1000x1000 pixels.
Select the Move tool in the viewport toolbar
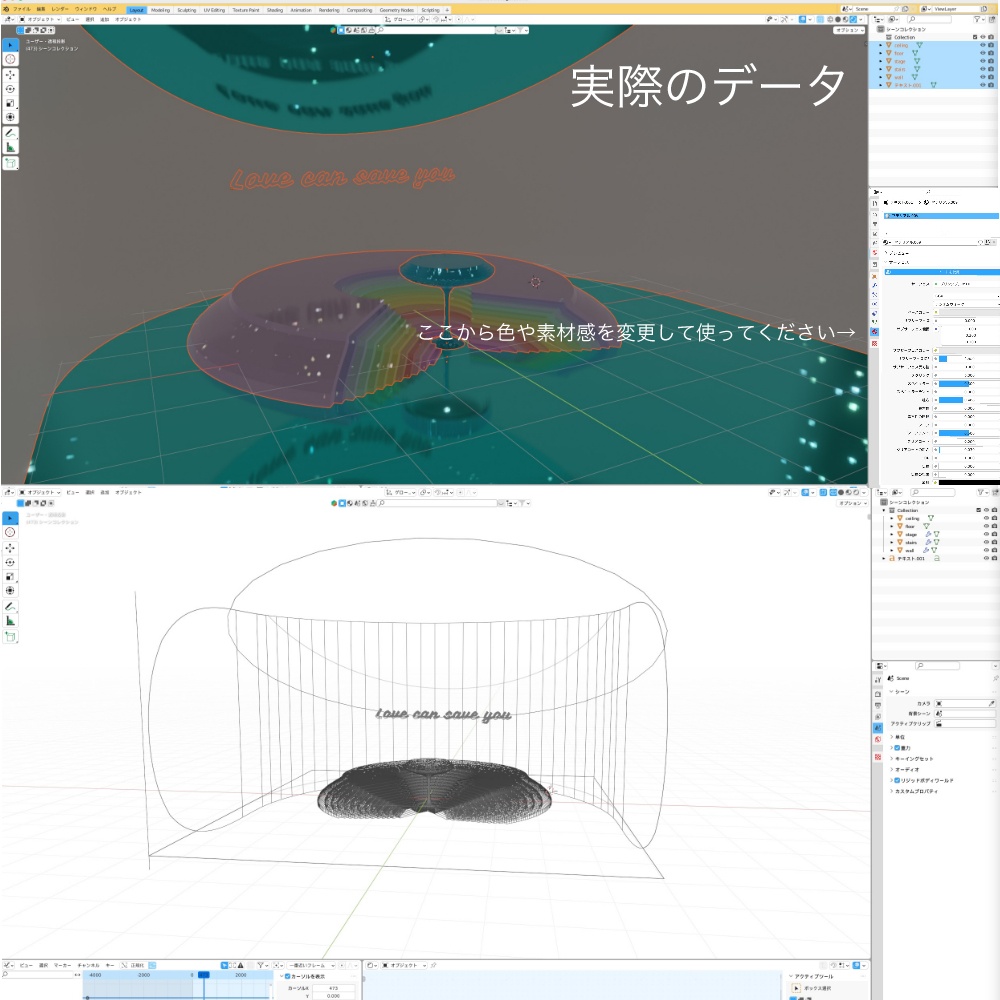coord(11,75)
